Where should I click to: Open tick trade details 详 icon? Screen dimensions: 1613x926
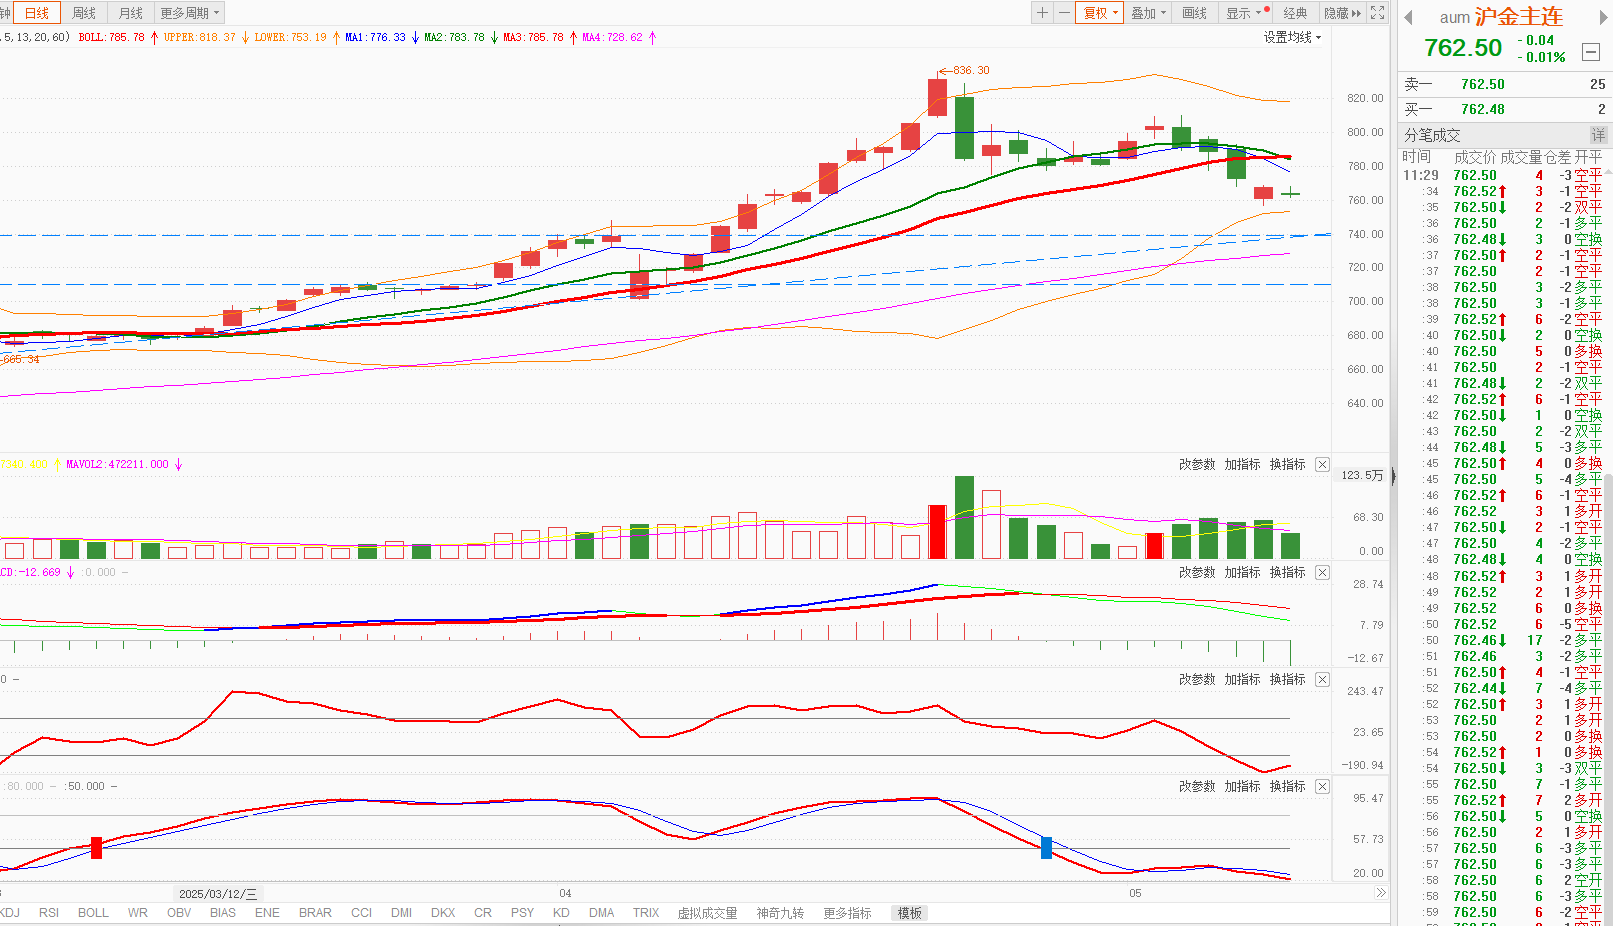pos(1598,135)
